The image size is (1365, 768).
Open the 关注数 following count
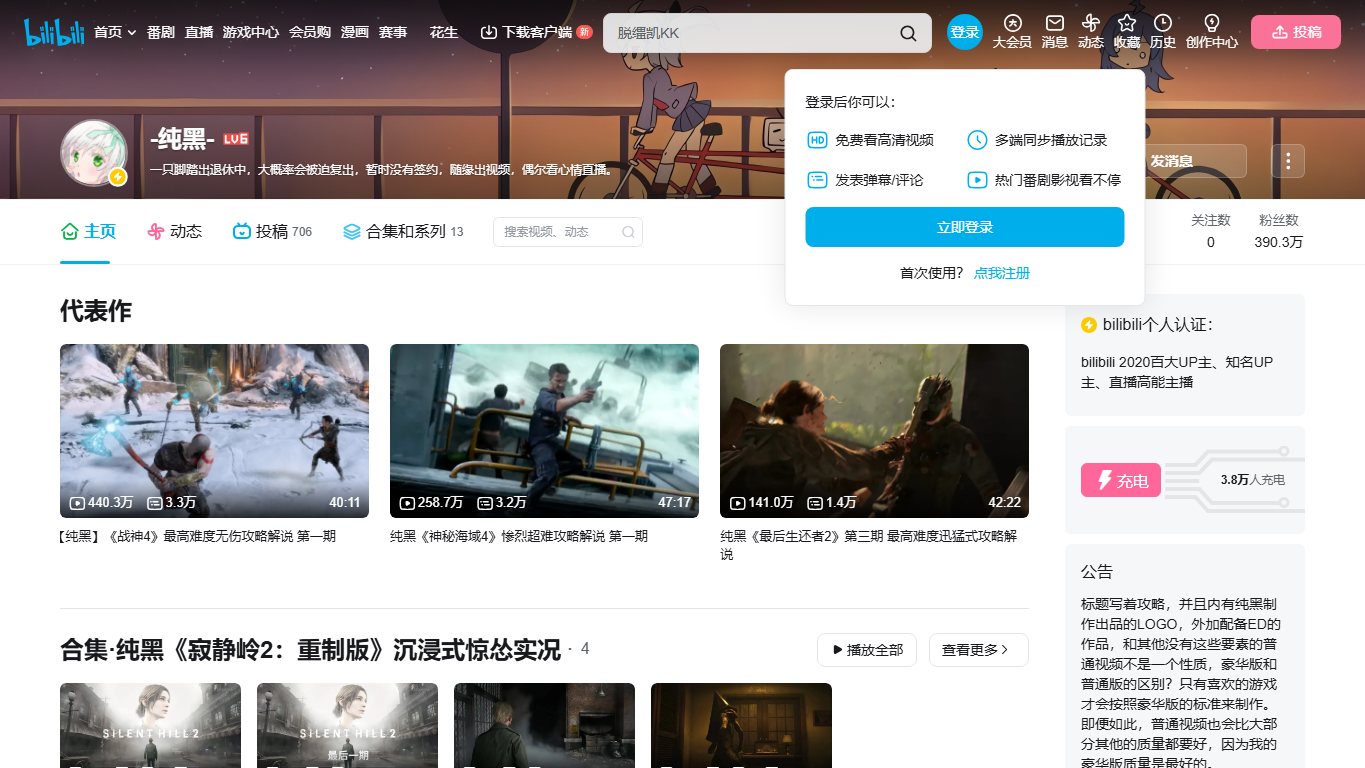(1210, 231)
